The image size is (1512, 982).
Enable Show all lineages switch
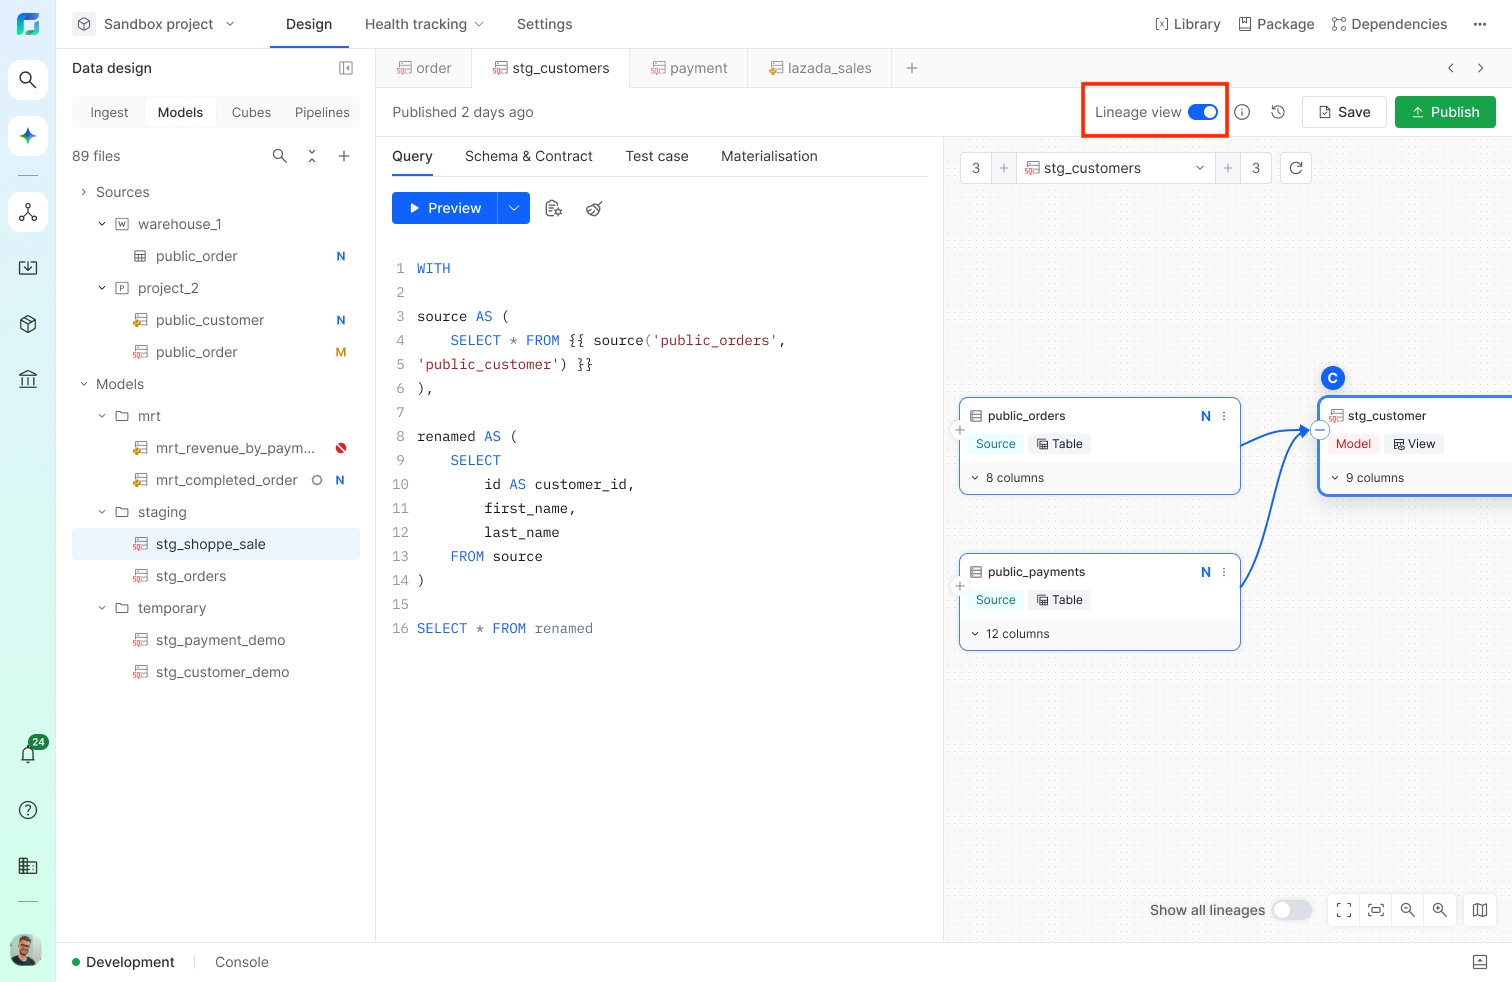[1291, 910]
